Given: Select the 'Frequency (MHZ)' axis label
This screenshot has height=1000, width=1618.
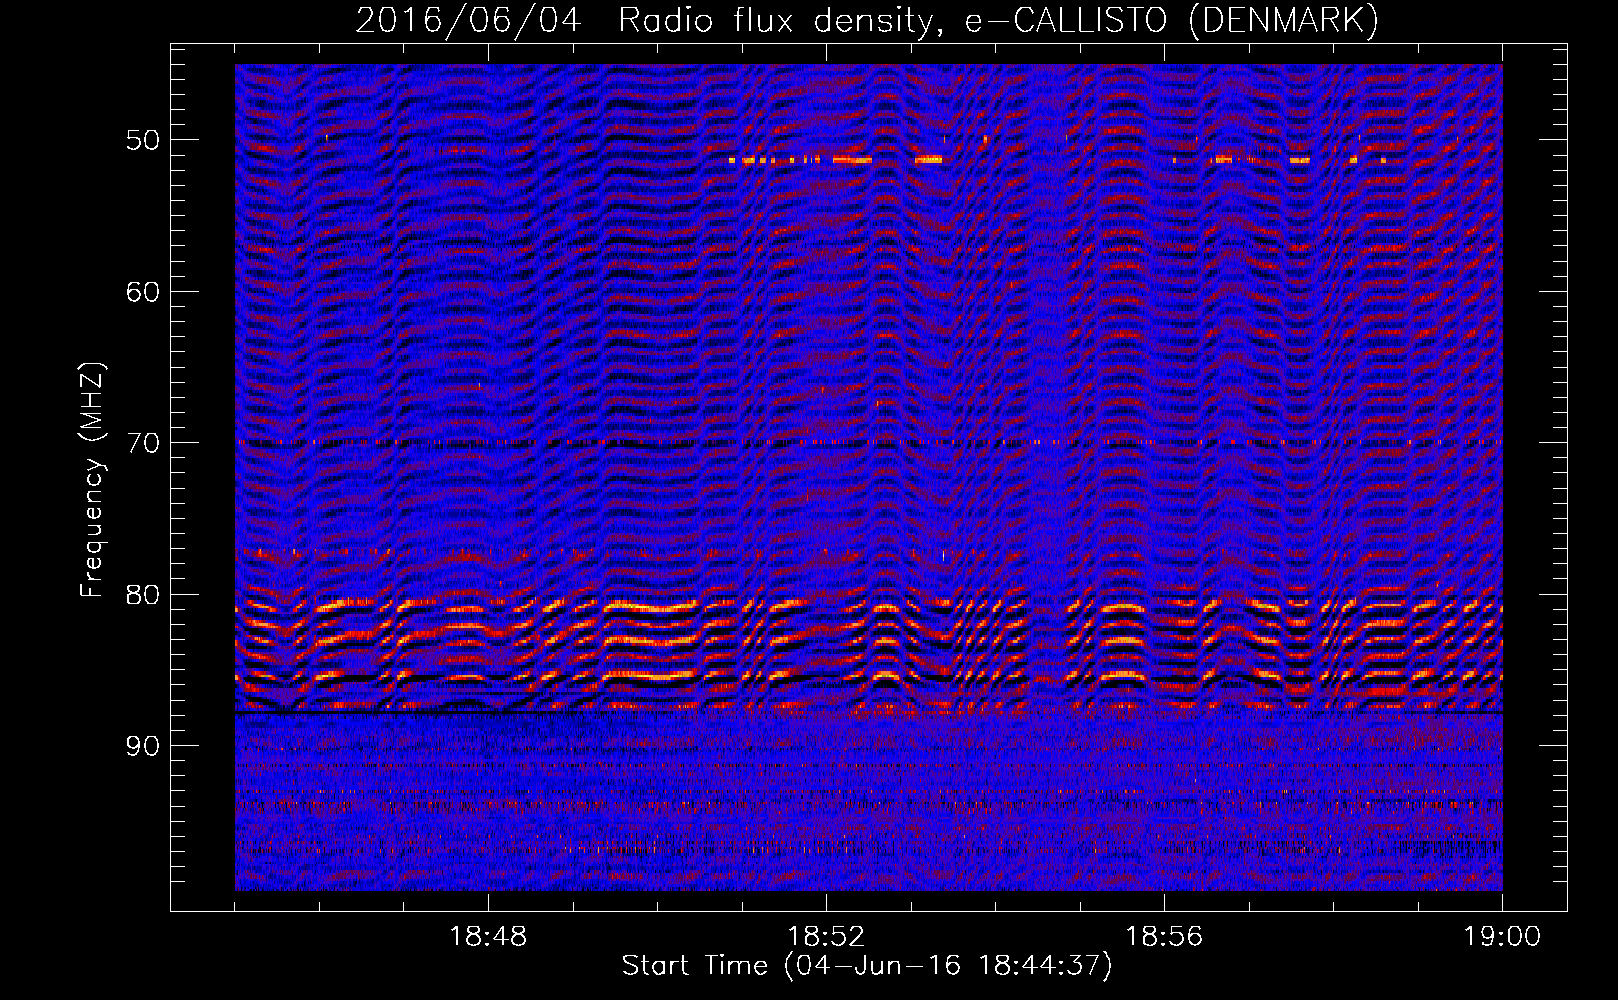Looking at the screenshot, I should [92, 480].
